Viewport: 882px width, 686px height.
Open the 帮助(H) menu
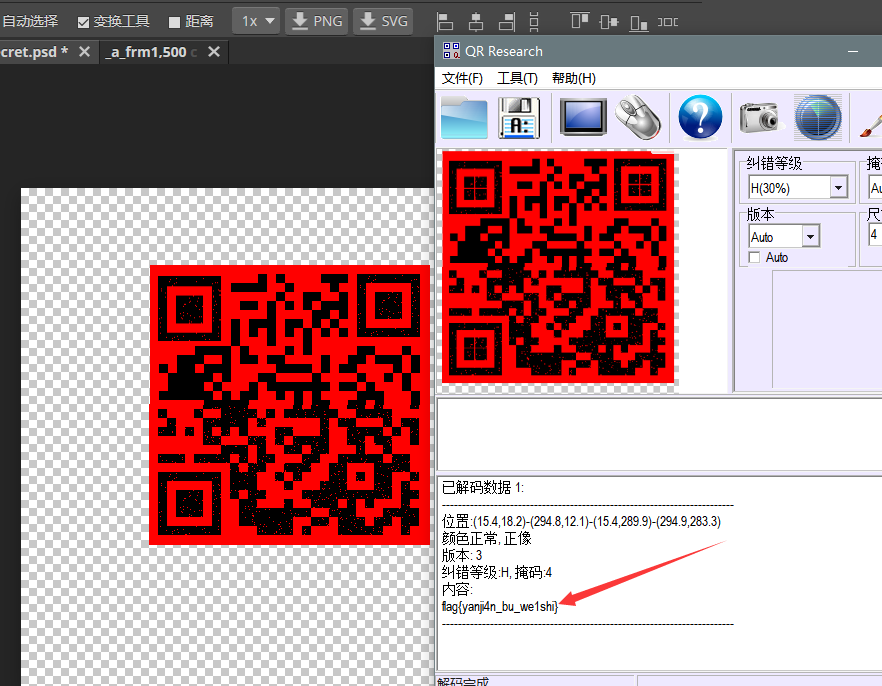[x=574, y=78]
